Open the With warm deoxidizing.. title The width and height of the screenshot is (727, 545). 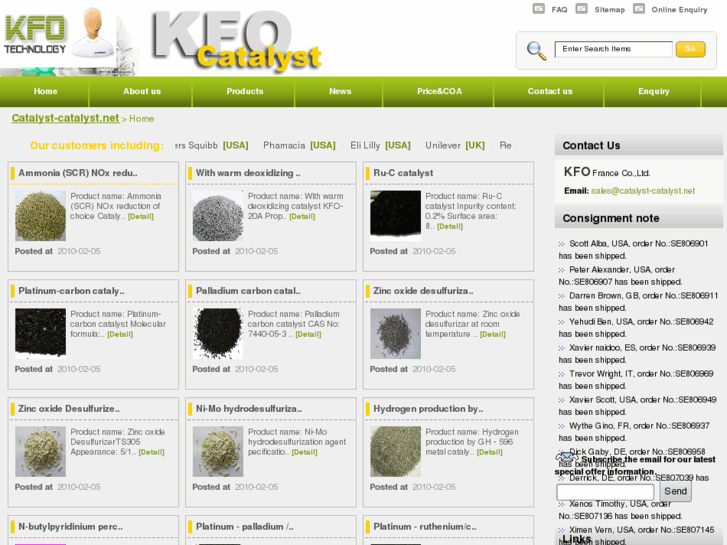[x=248, y=173]
